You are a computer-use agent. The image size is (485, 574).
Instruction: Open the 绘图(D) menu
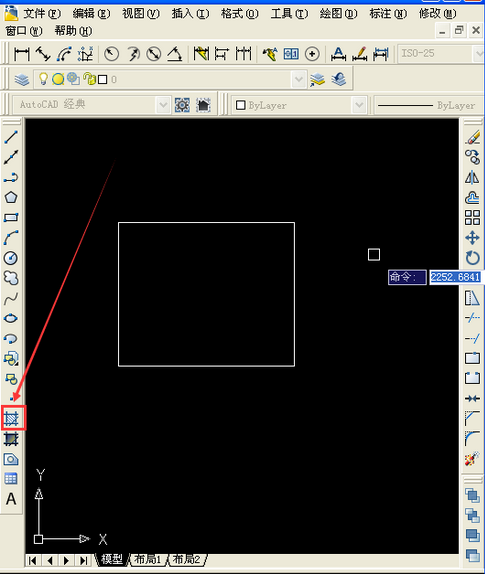pos(339,14)
